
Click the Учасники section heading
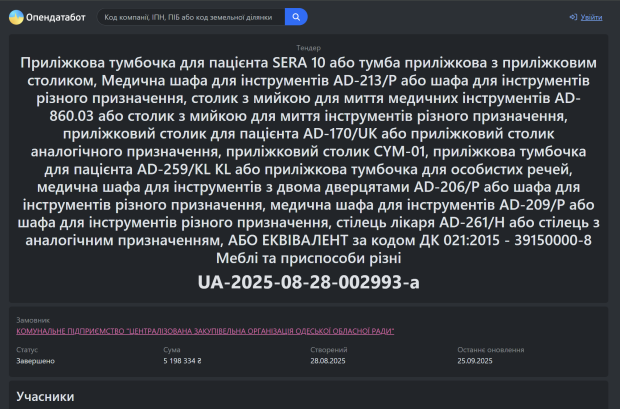[45, 396]
